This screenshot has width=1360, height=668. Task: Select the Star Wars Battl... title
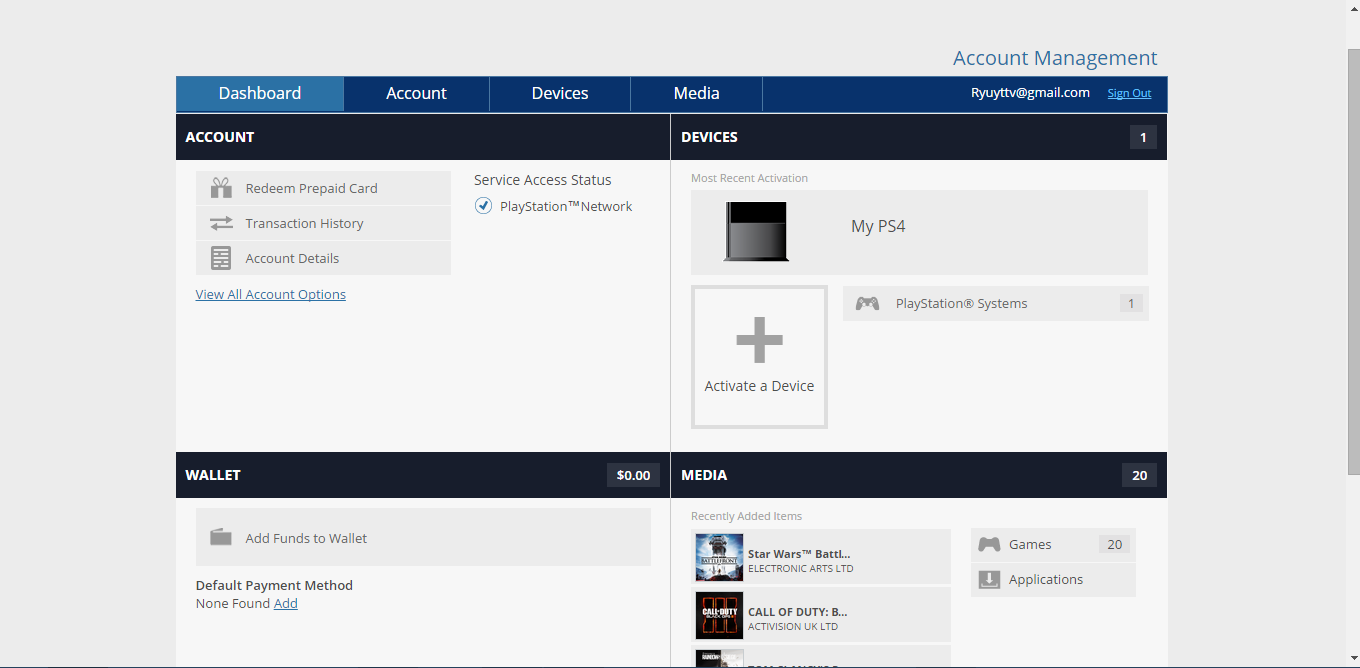point(799,553)
